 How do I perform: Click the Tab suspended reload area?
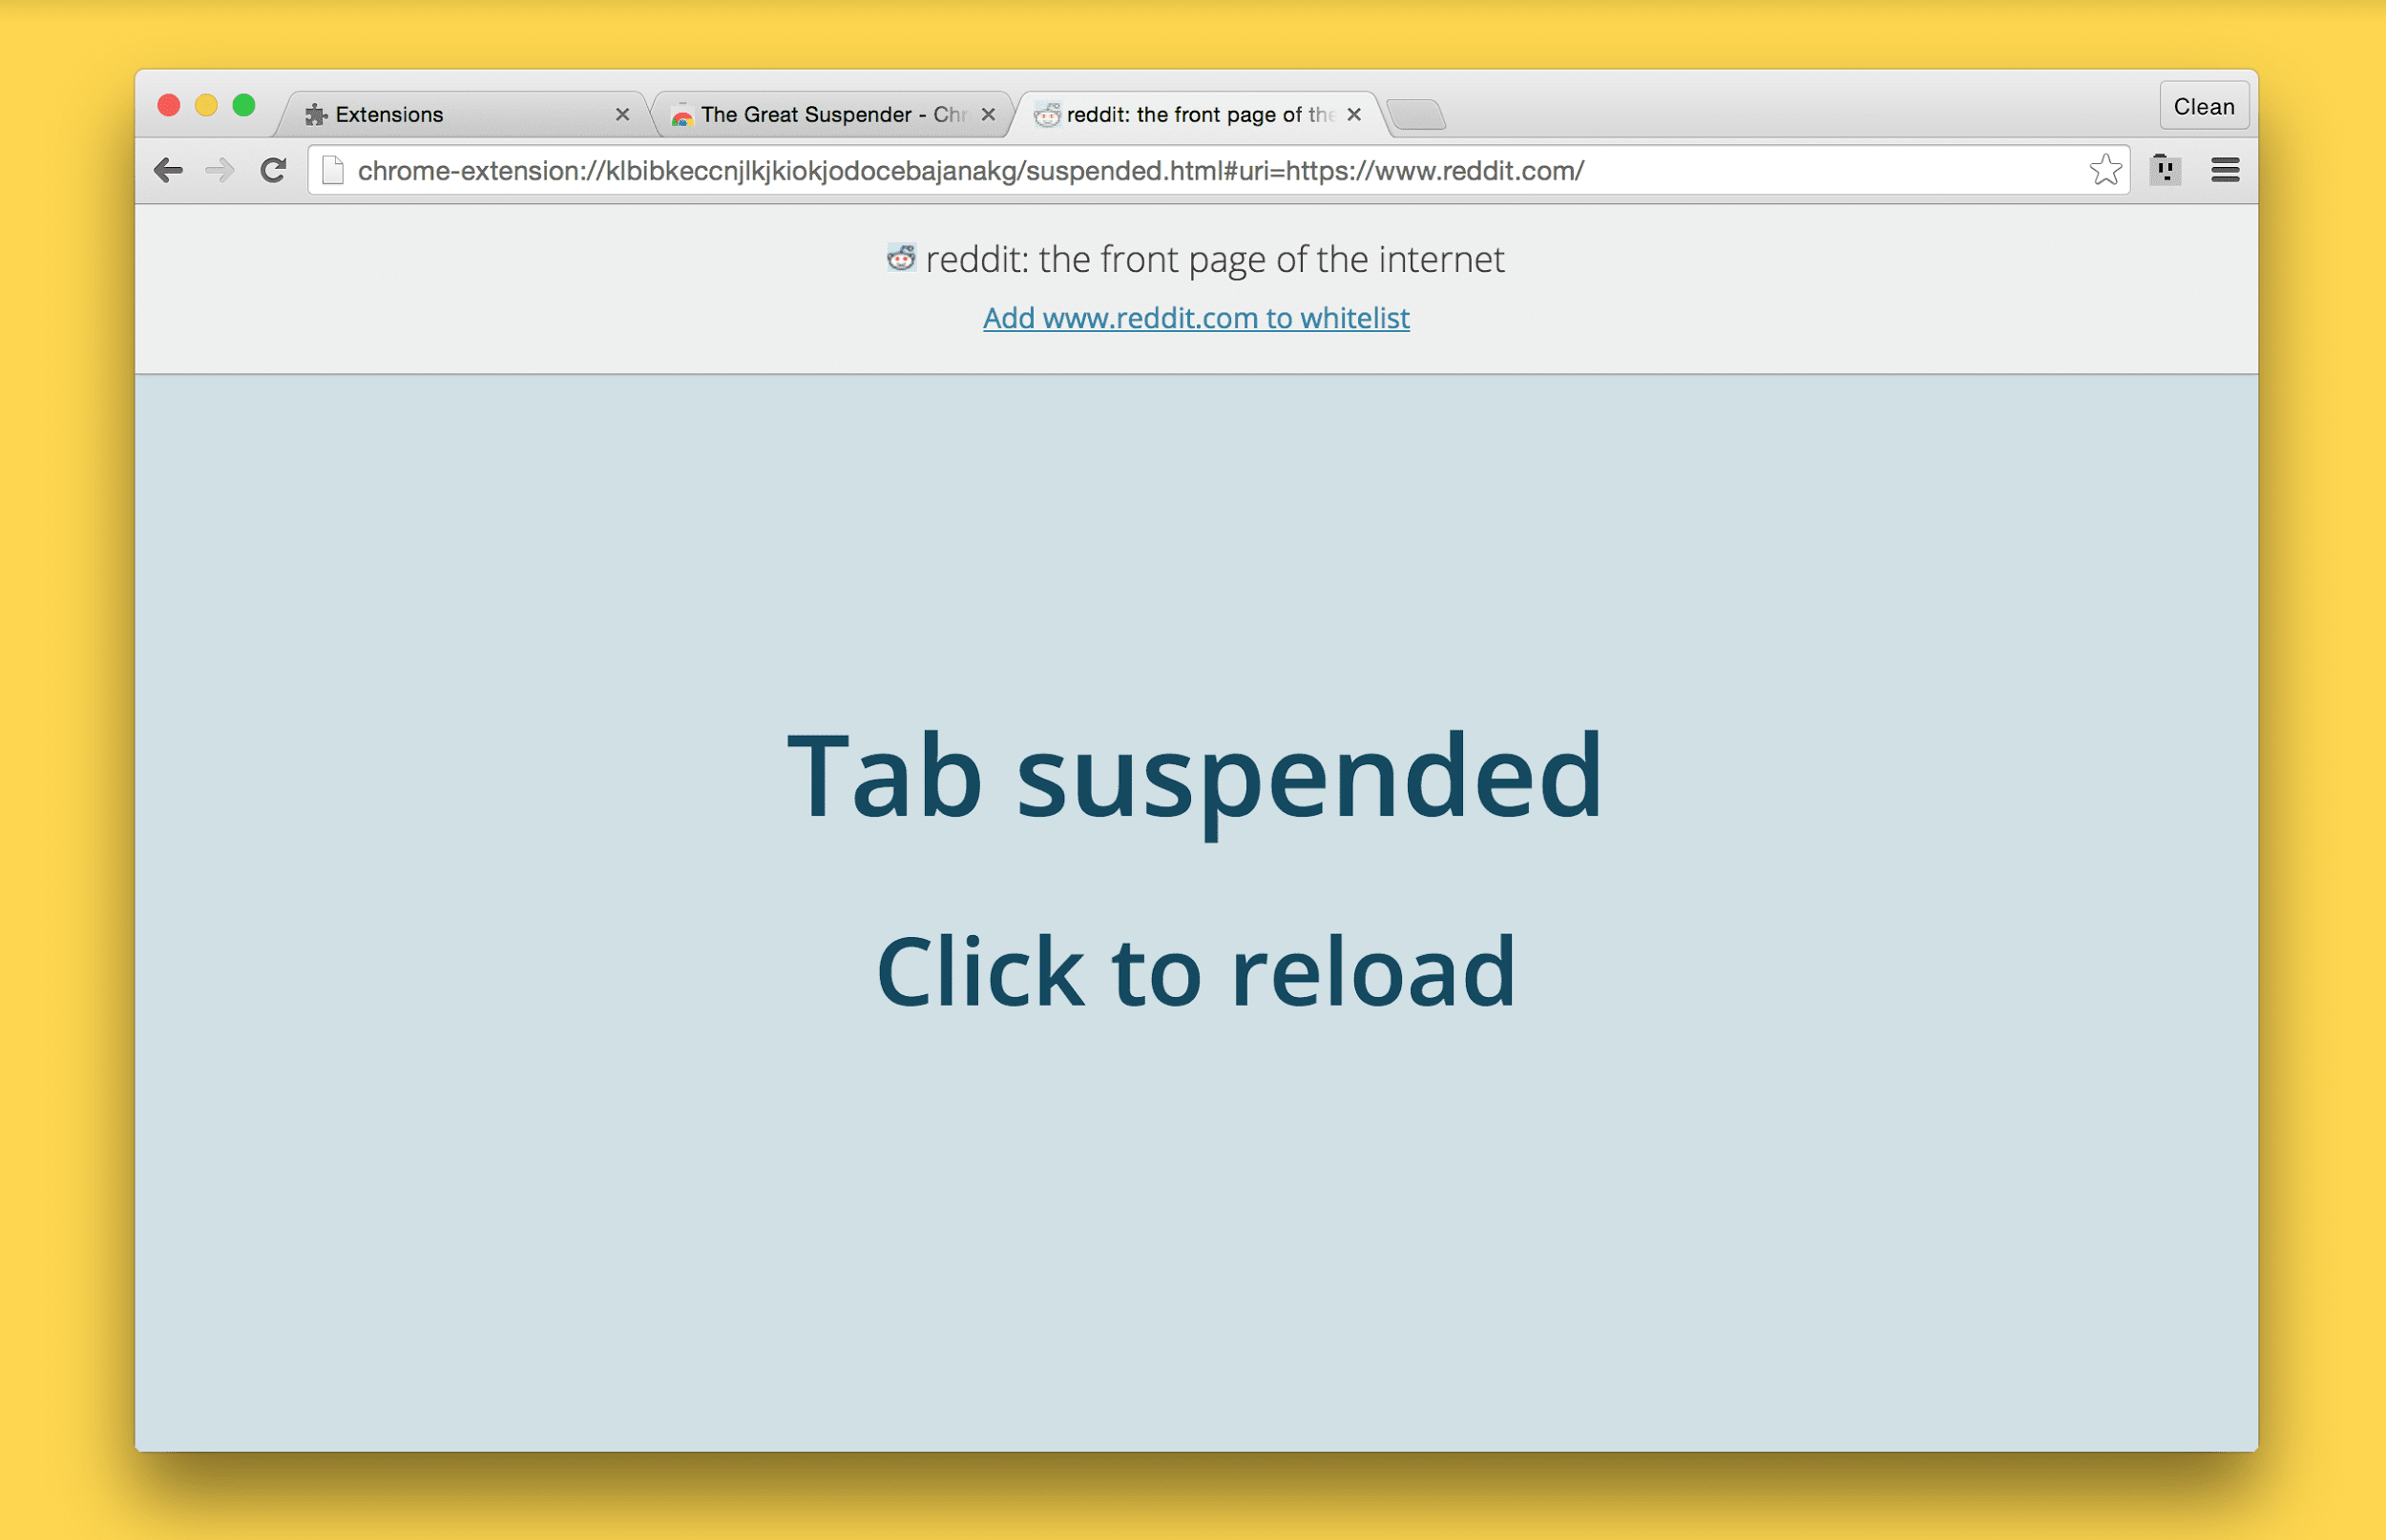tap(1193, 869)
